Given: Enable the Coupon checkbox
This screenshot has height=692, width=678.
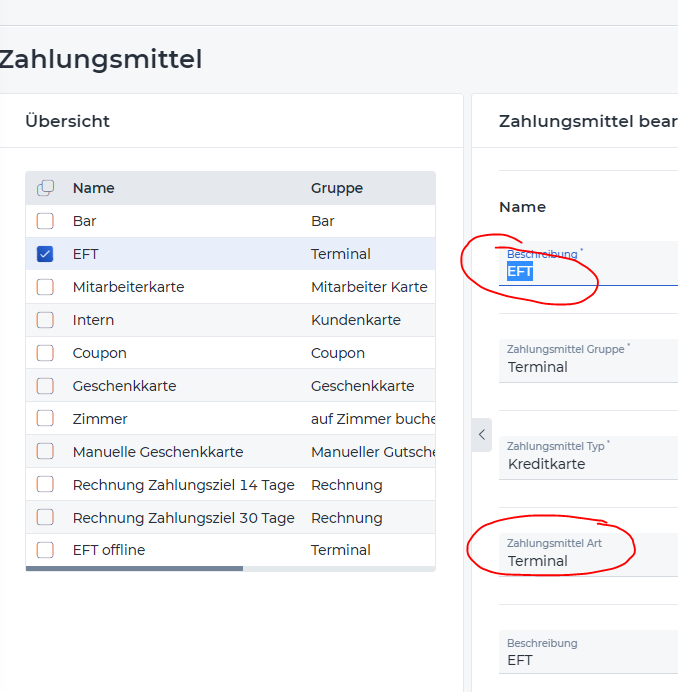Looking at the screenshot, I should pyautogui.click(x=45, y=353).
